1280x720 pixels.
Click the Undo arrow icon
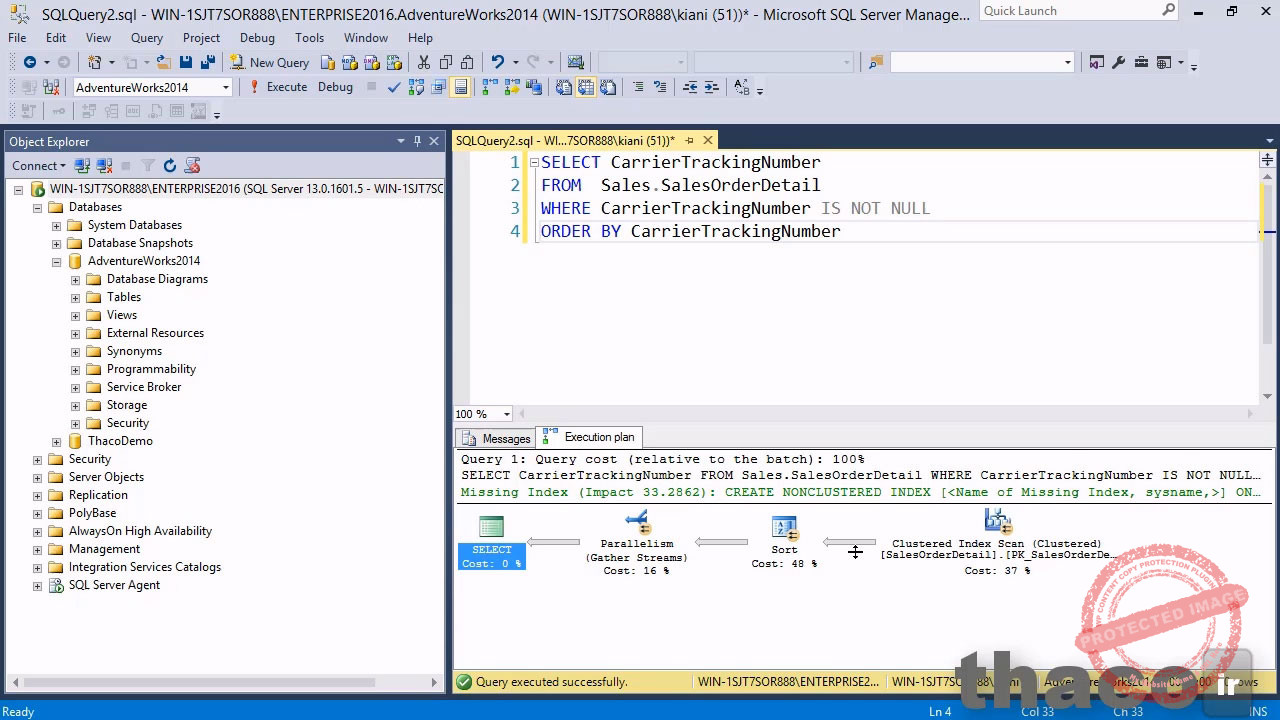coord(497,63)
